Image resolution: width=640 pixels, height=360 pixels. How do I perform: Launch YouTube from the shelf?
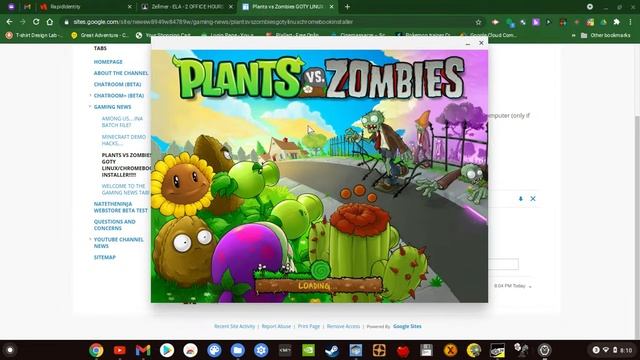120,350
